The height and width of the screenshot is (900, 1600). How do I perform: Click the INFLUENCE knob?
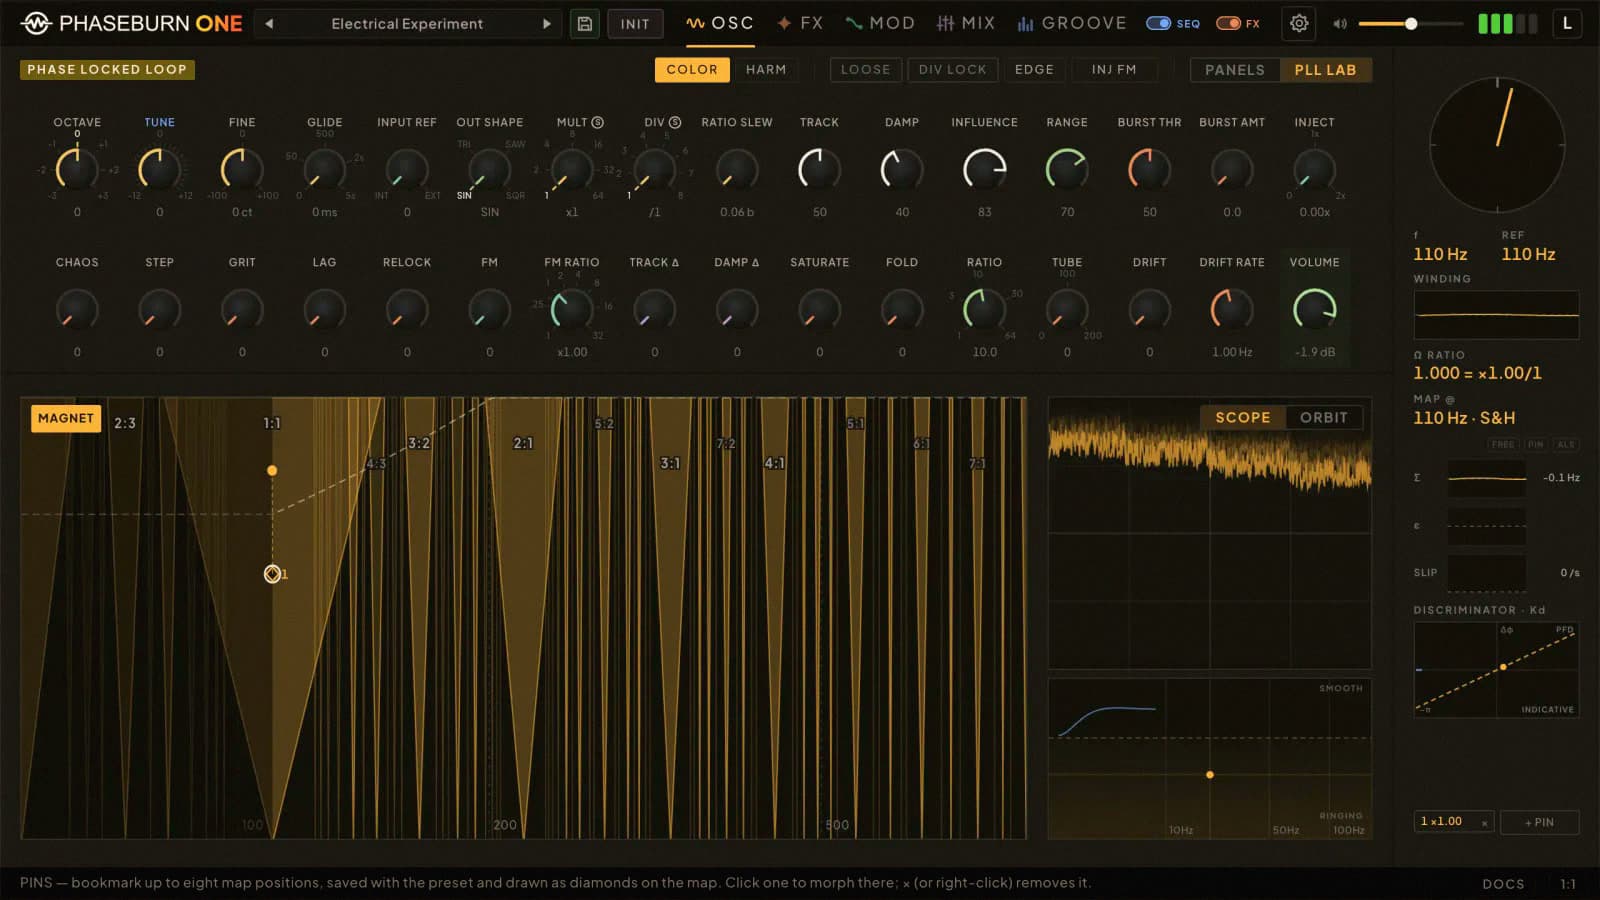pyautogui.click(x=984, y=168)
